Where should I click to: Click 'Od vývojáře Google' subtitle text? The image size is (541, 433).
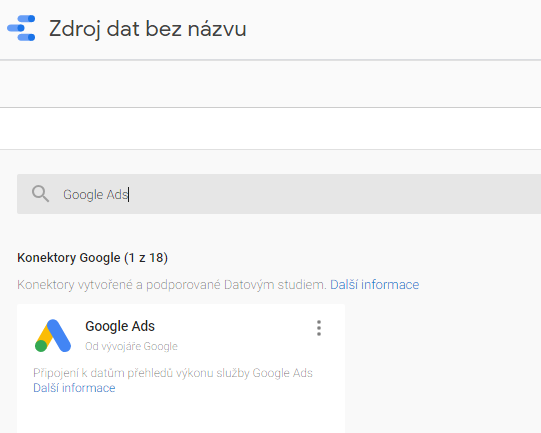pos(131,346)
